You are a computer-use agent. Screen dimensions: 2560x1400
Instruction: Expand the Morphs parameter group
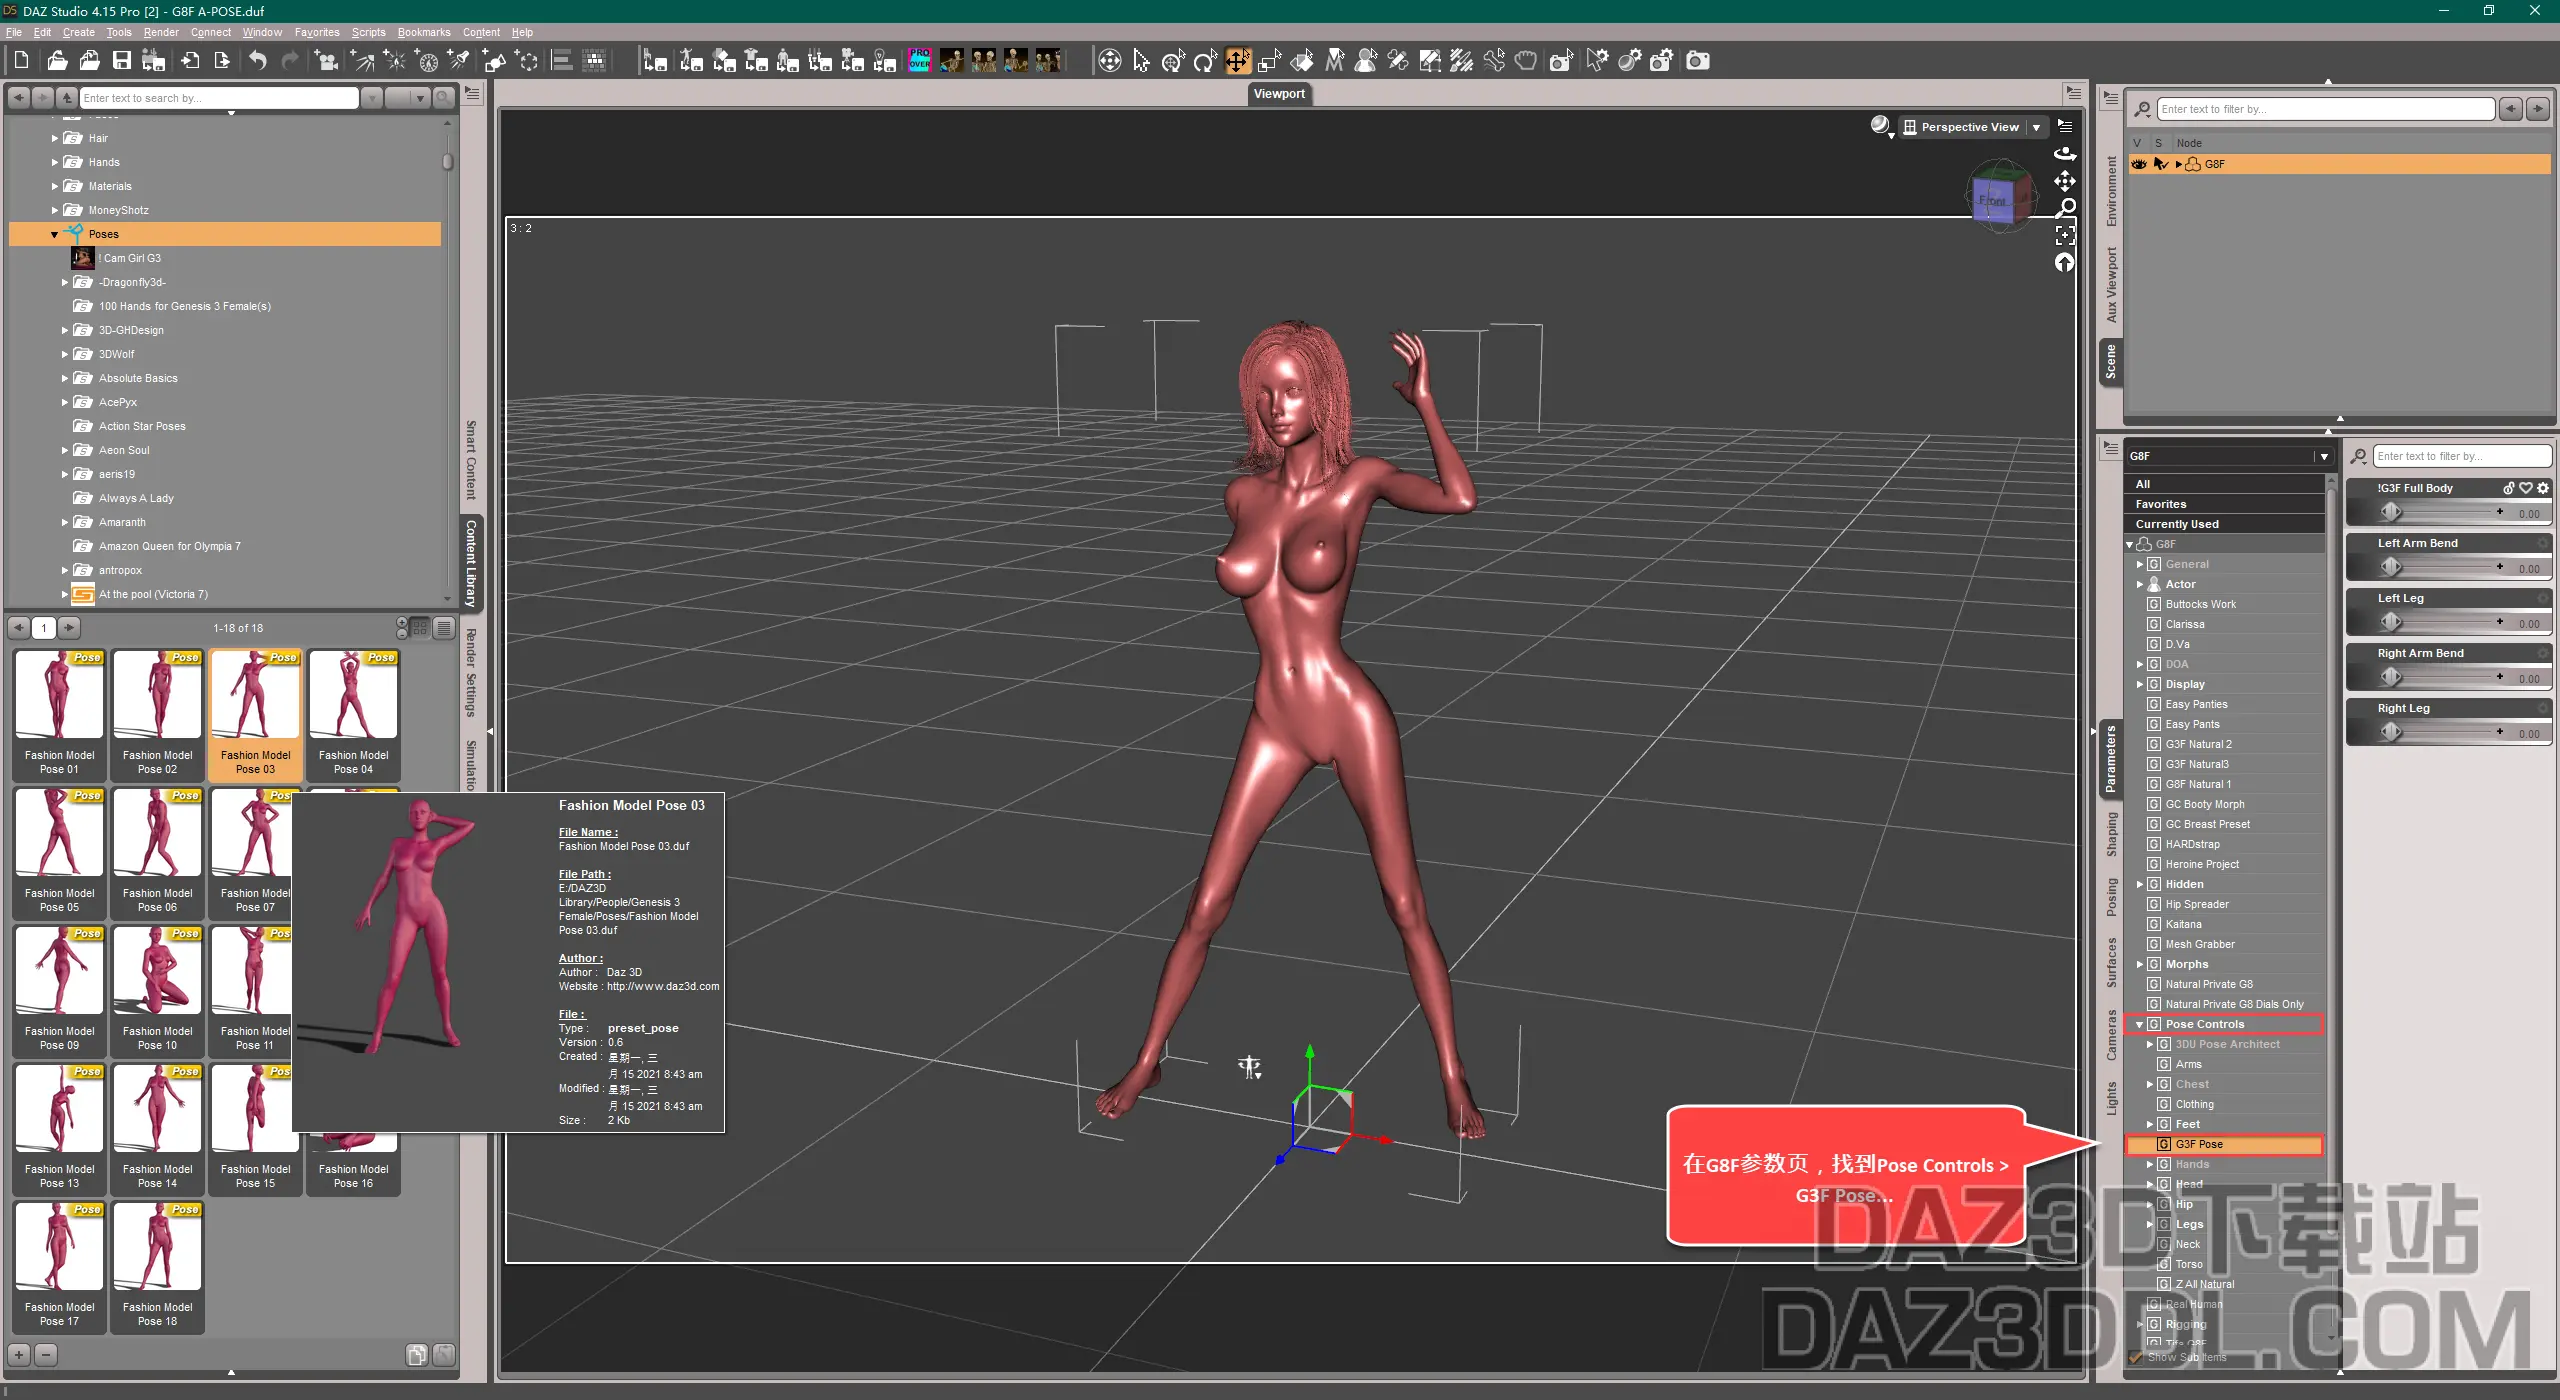(x=2139, y=964)
